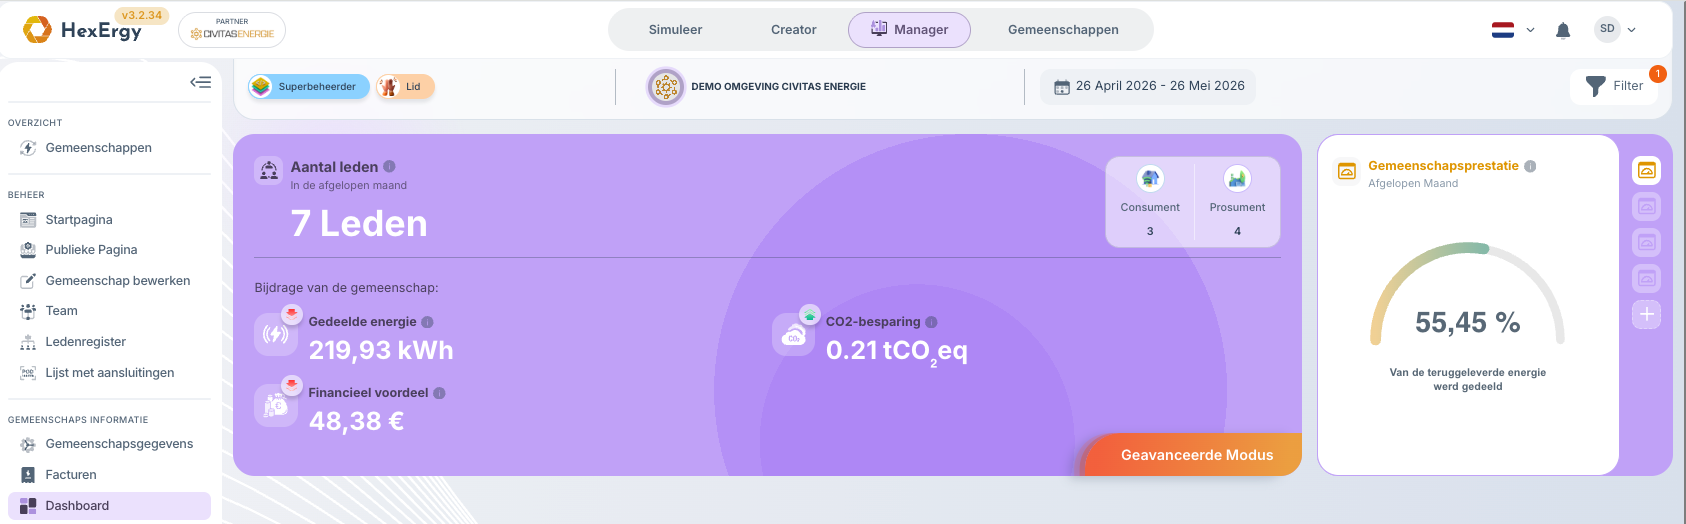
Task: Click the Startpagina sidebar icon
Action: coord(28,220)
